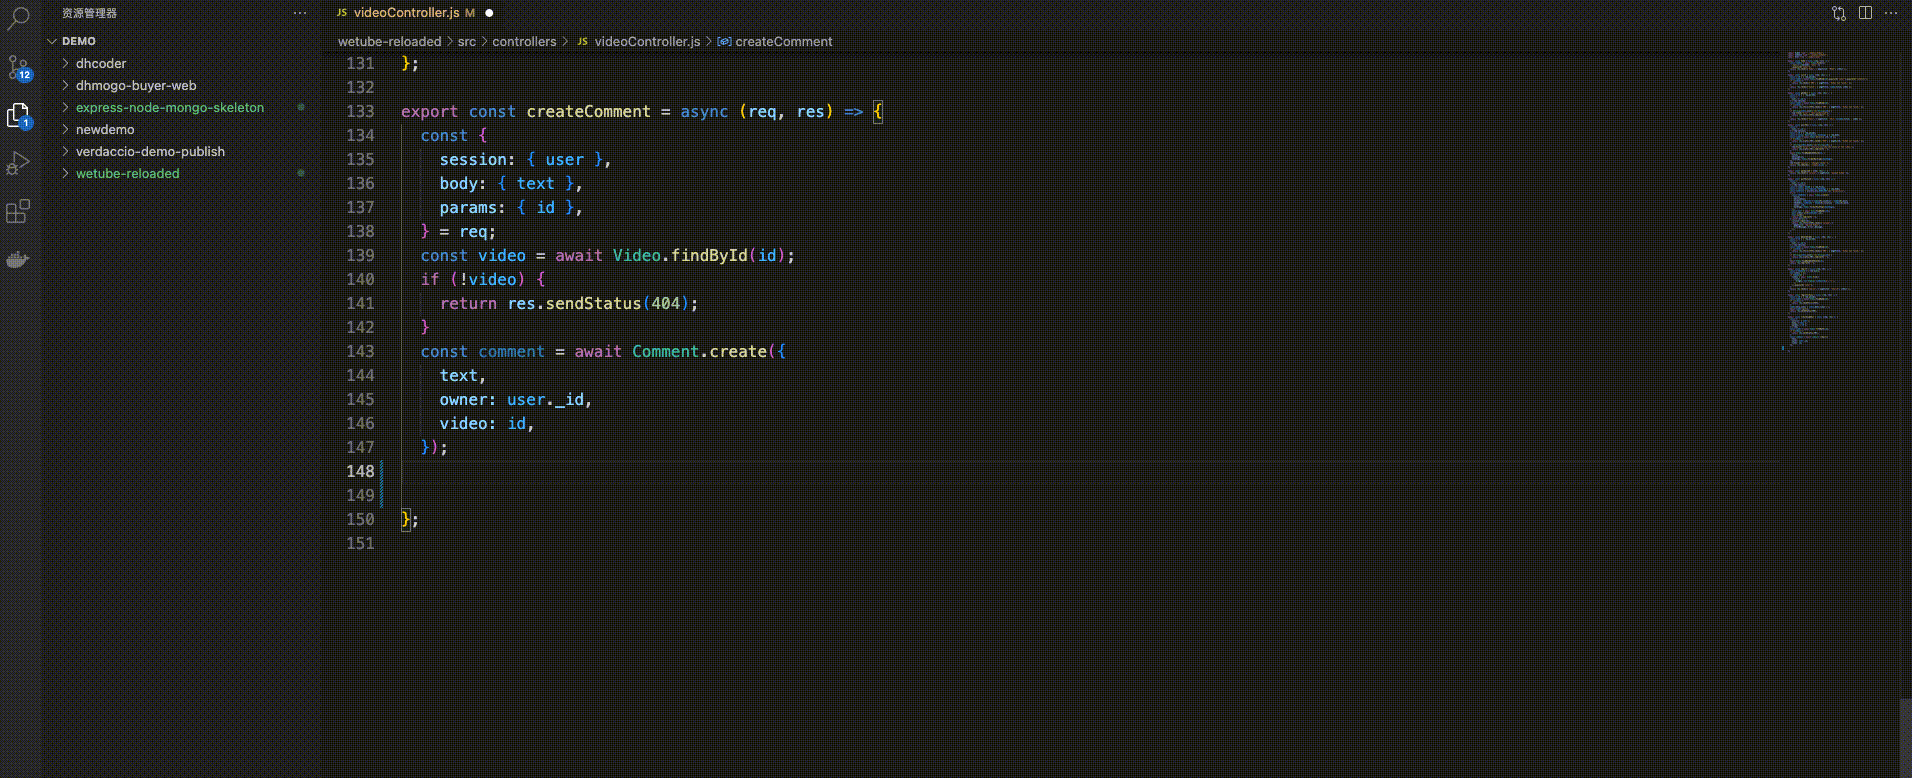Open the Search view in activity bar
The height and width of the screenshot is (778, 1912).
tap(18, 18)
